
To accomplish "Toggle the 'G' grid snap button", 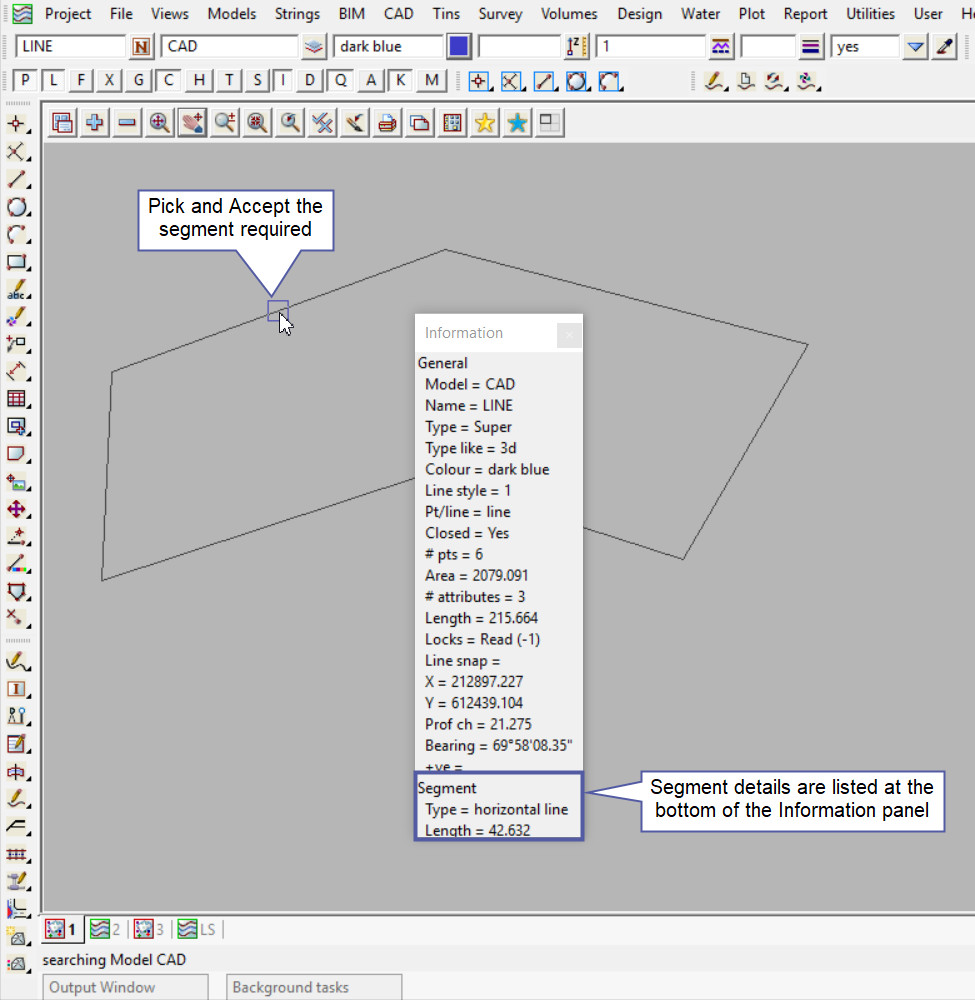I will click(139, 81).
